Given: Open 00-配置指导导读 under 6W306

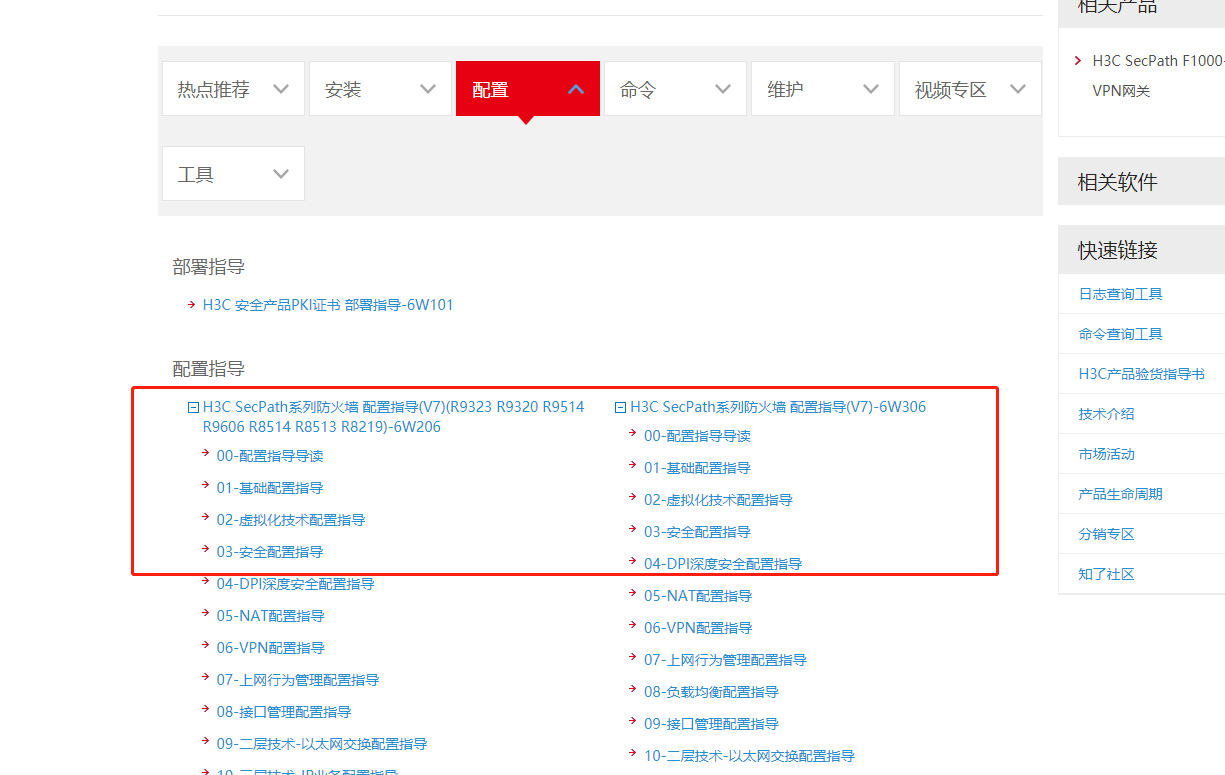Looking at the screenshot, I should pyautogui.click(x=697, y=436).
